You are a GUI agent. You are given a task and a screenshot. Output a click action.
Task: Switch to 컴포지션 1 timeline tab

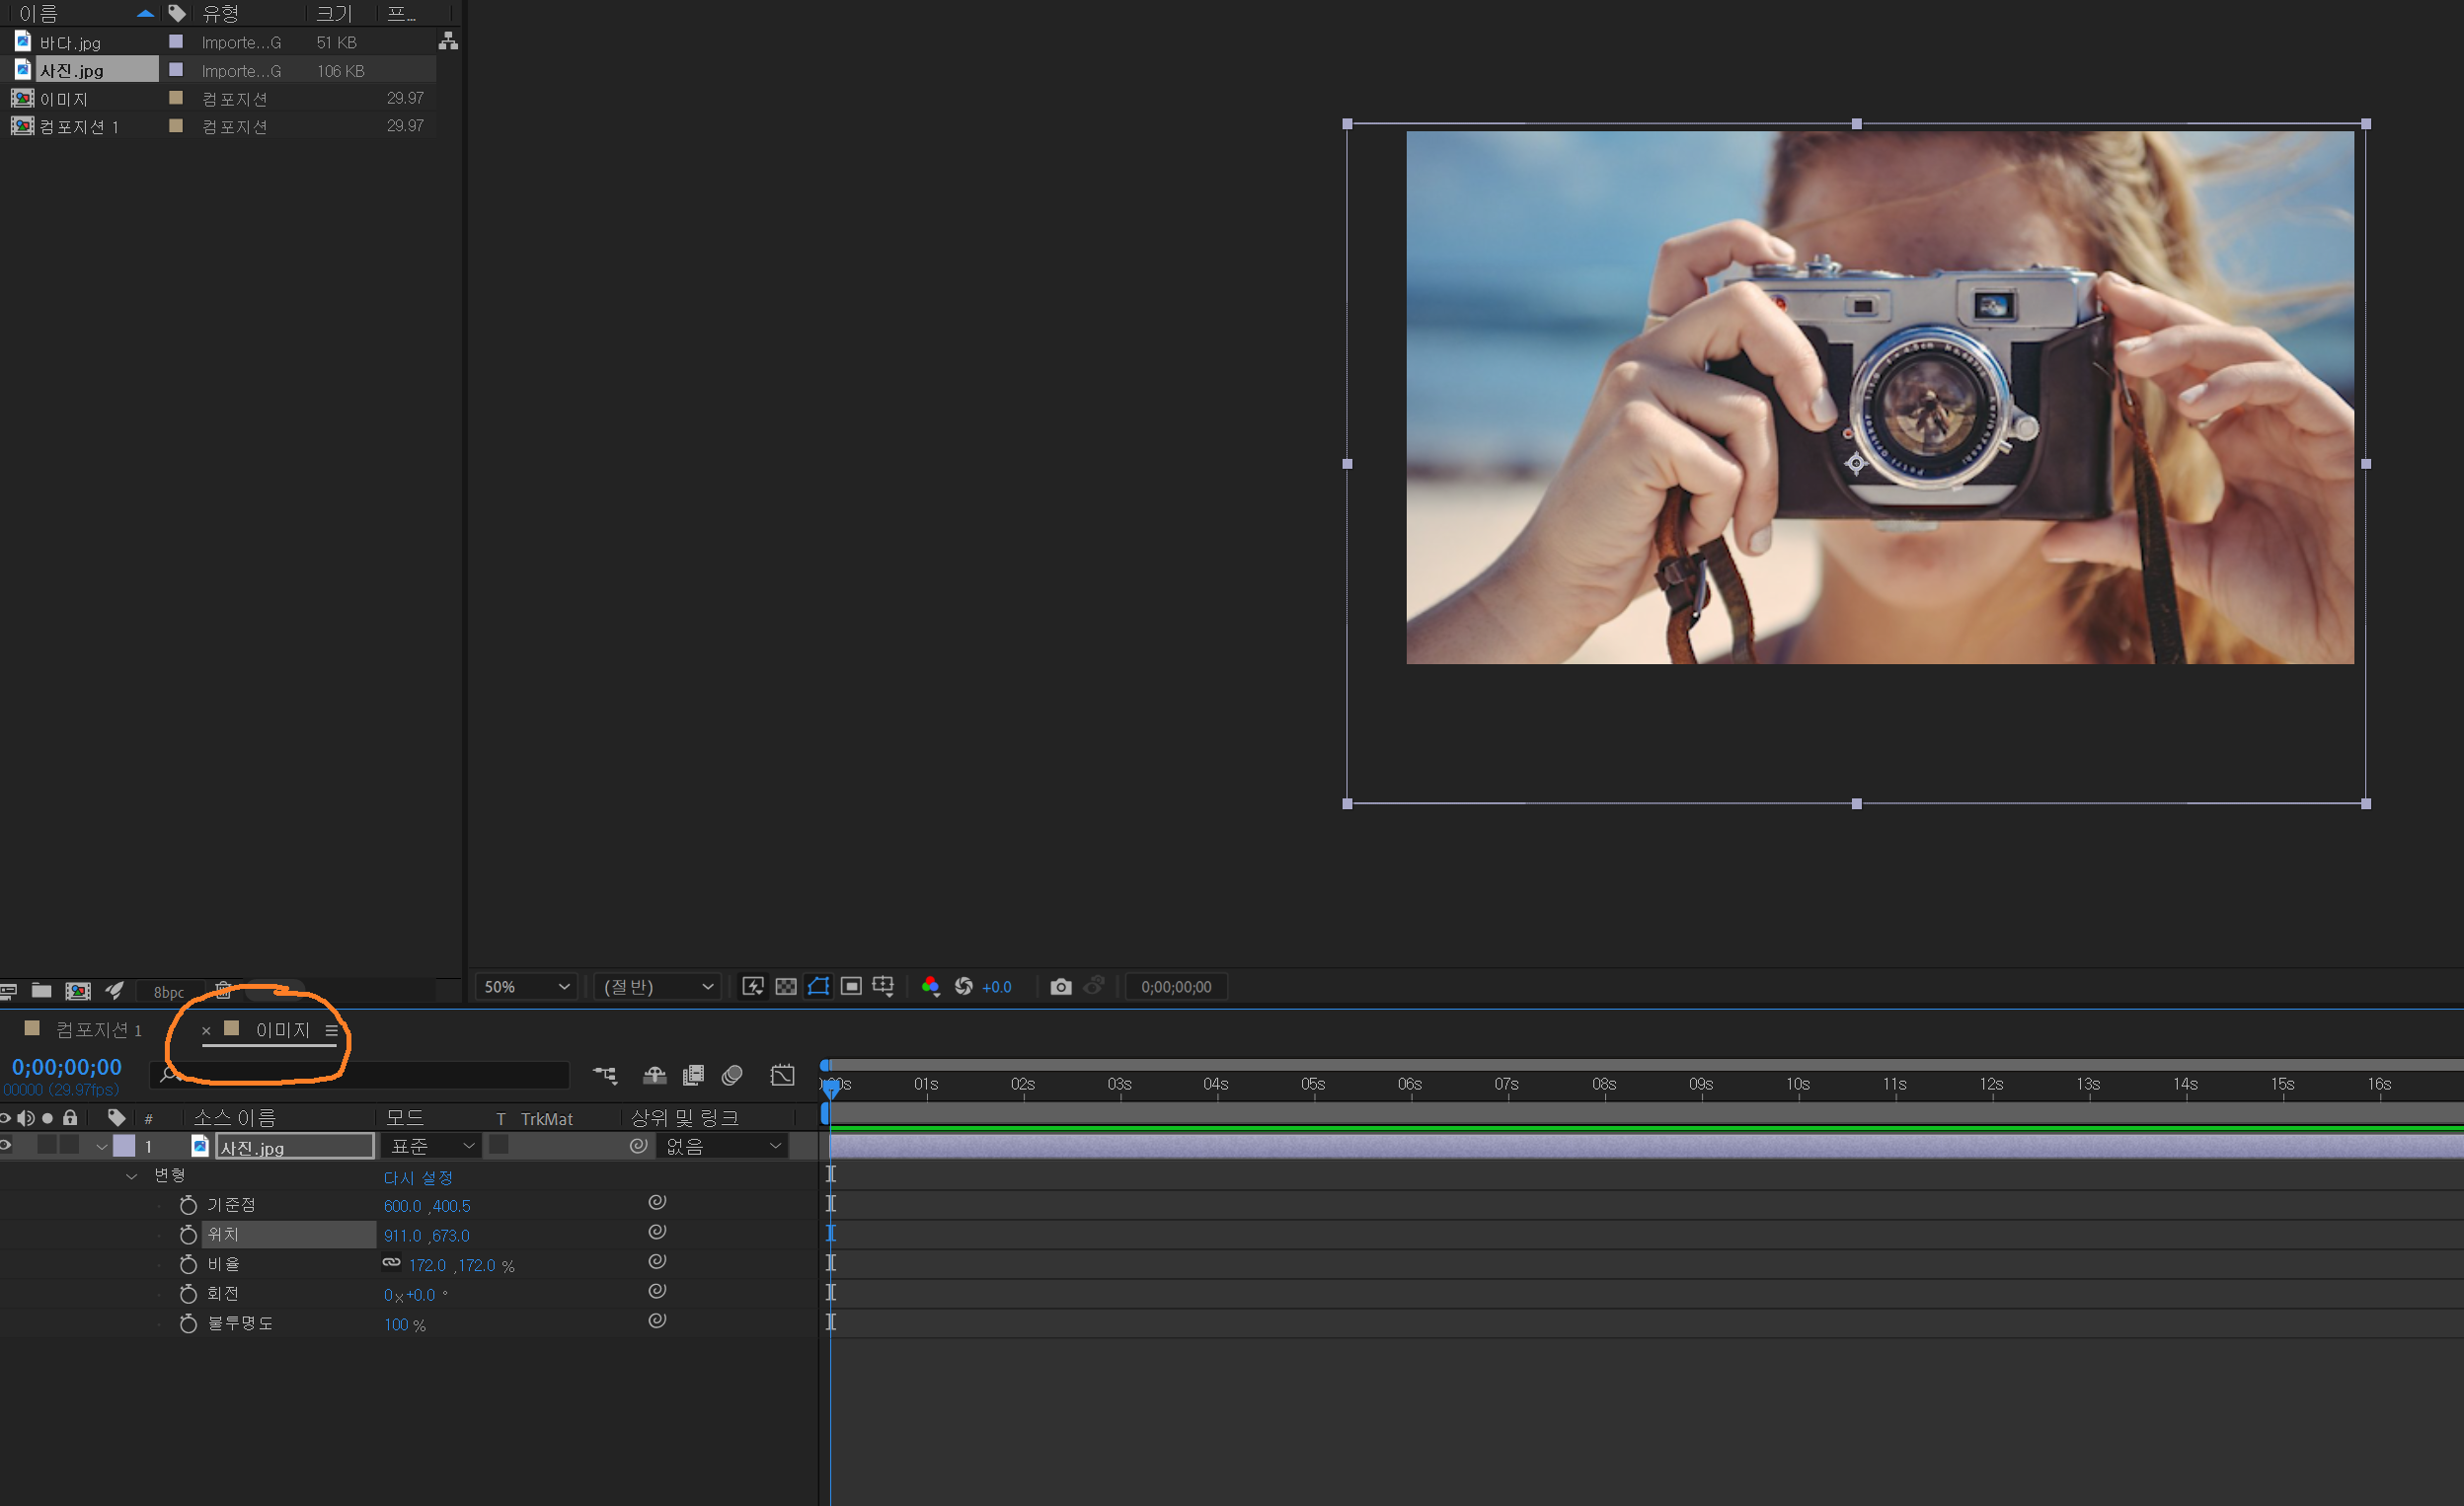(98, 1030)
